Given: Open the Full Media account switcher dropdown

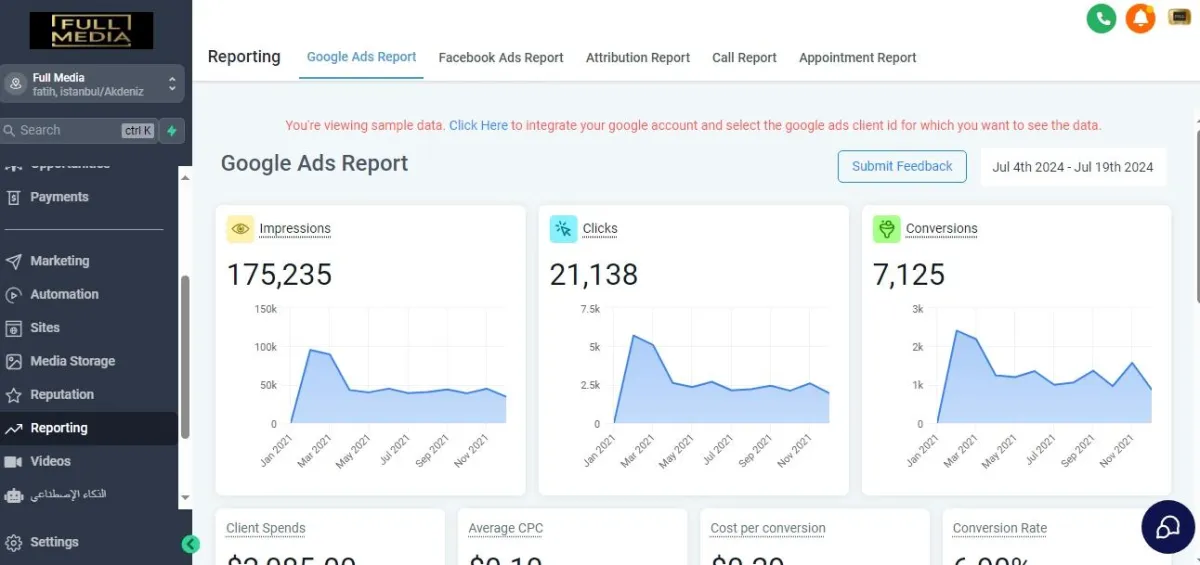Looking at the screenshot, I should click(91, 85).
